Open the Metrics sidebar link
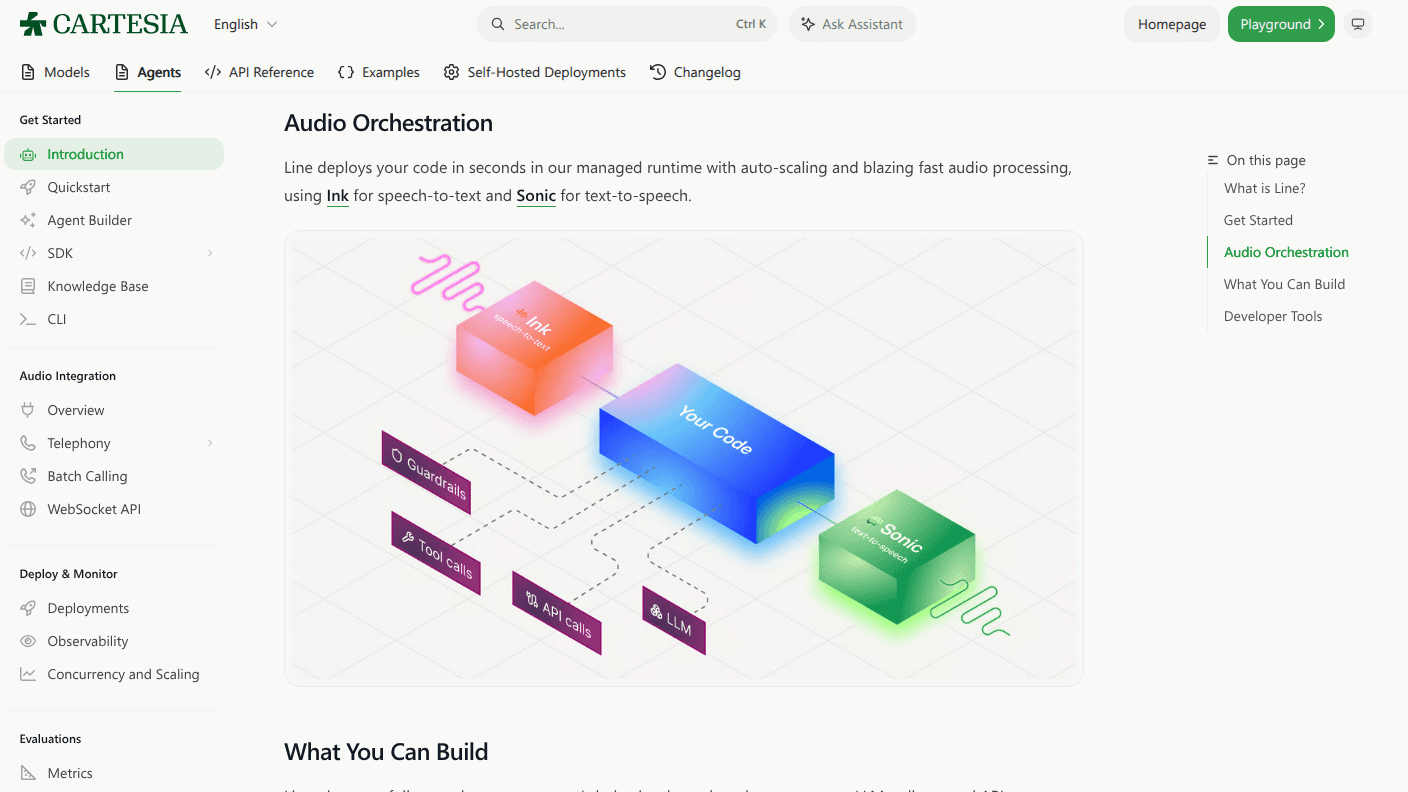1408x792 pixels. 114,773
